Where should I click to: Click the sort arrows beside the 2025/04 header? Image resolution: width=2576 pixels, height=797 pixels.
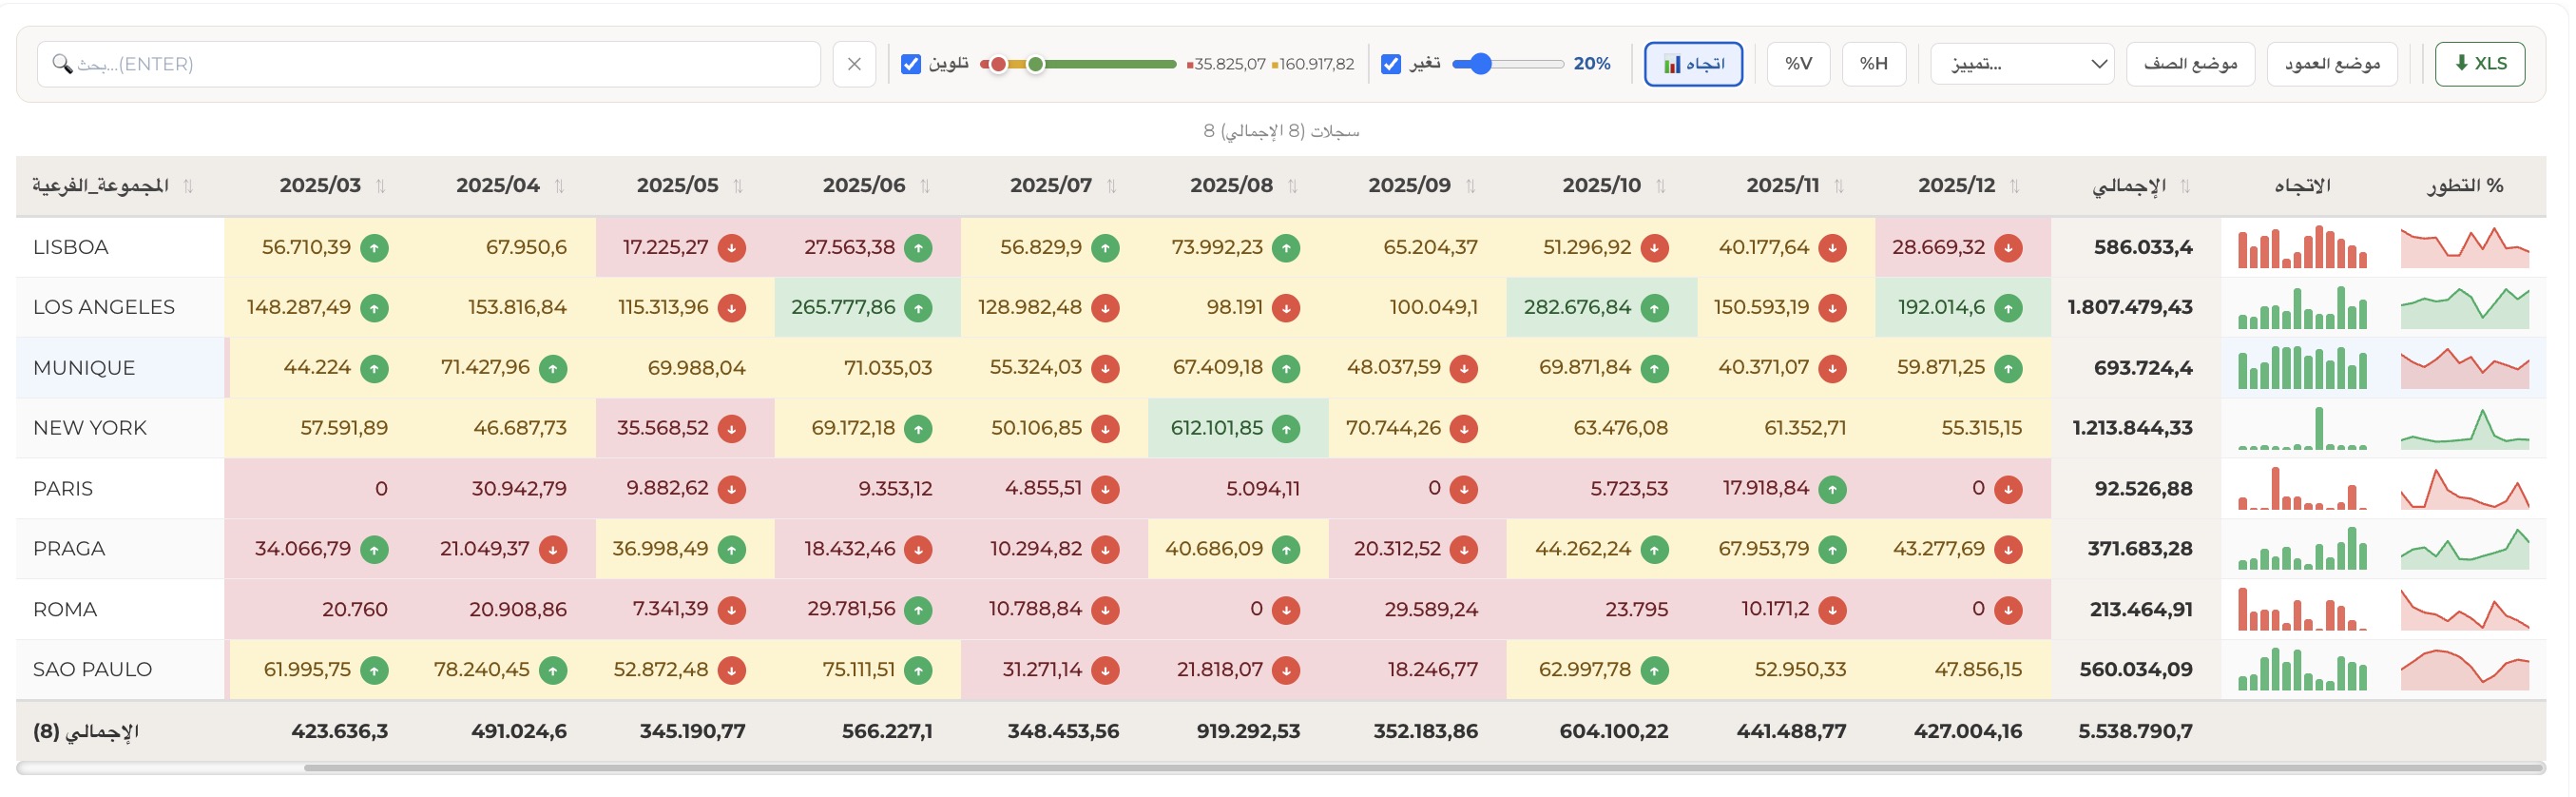(x=560, y=186)
